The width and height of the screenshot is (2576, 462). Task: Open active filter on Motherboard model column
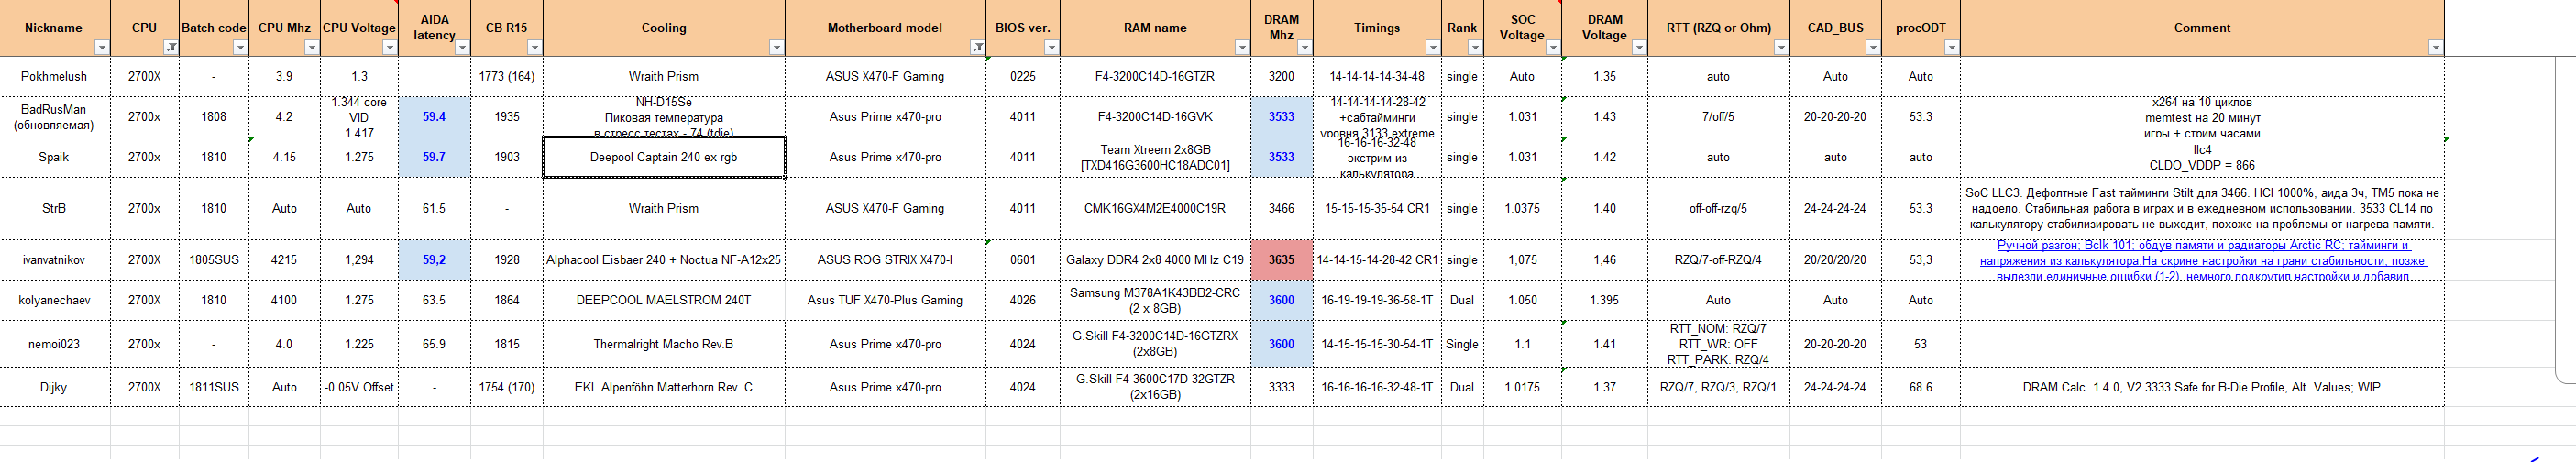tap(977, 47)
